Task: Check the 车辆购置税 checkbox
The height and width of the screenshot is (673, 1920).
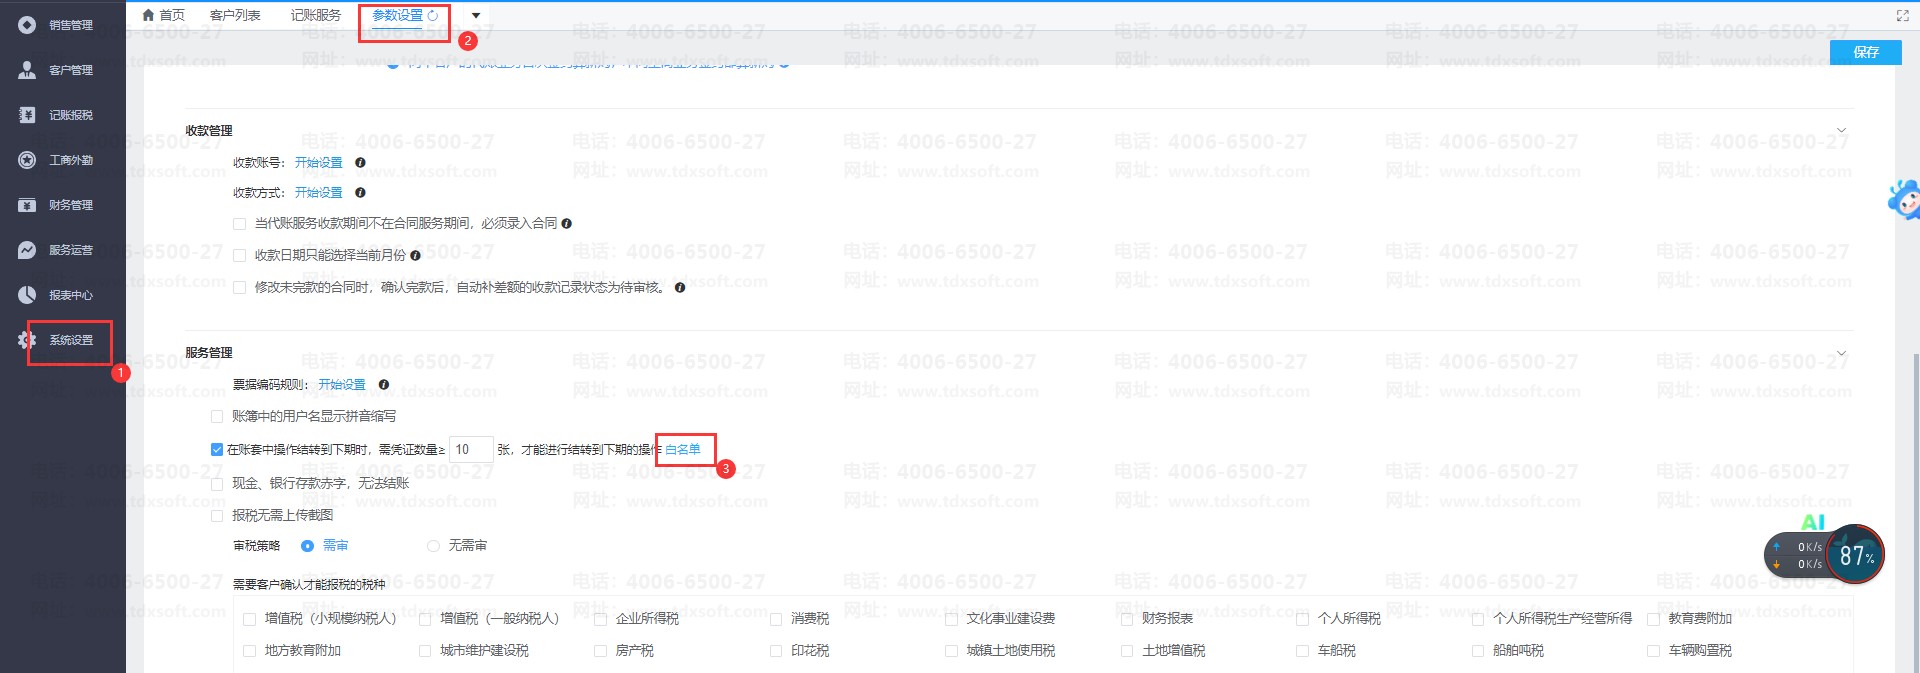Action: [x=1654, y=651]
